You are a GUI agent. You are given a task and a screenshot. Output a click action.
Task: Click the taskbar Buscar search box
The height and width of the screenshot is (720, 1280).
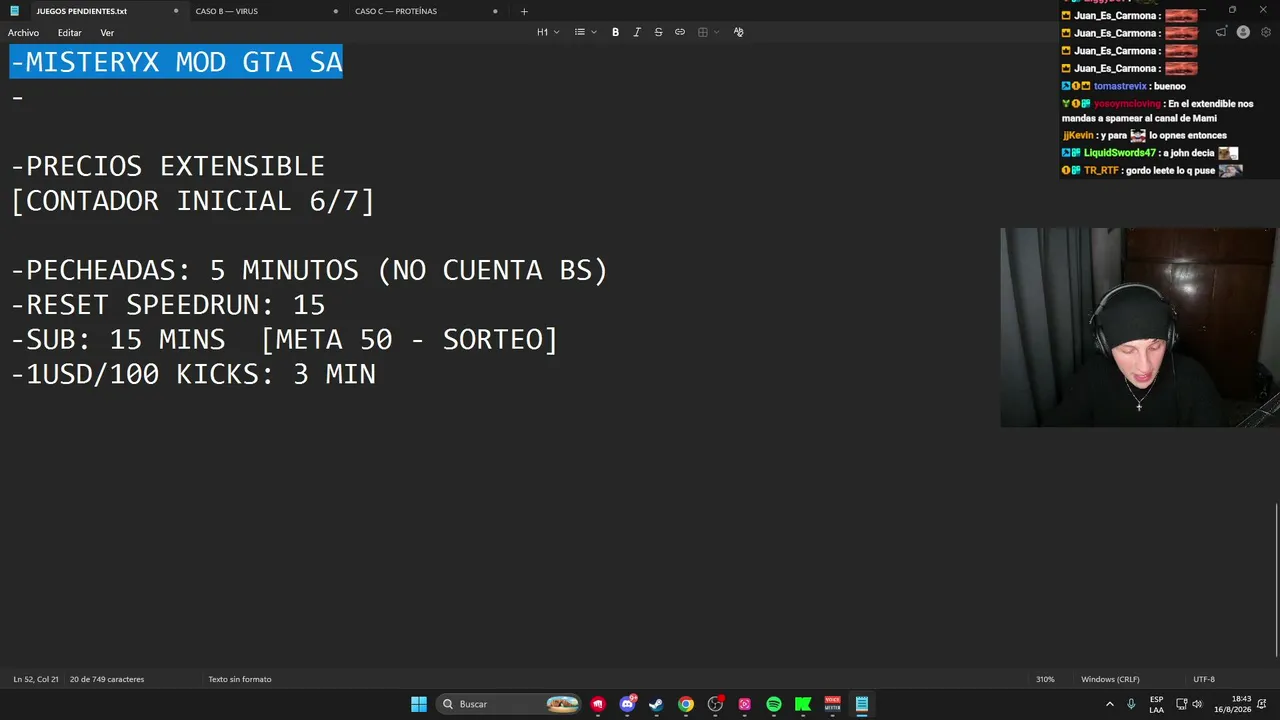[510, 704]
